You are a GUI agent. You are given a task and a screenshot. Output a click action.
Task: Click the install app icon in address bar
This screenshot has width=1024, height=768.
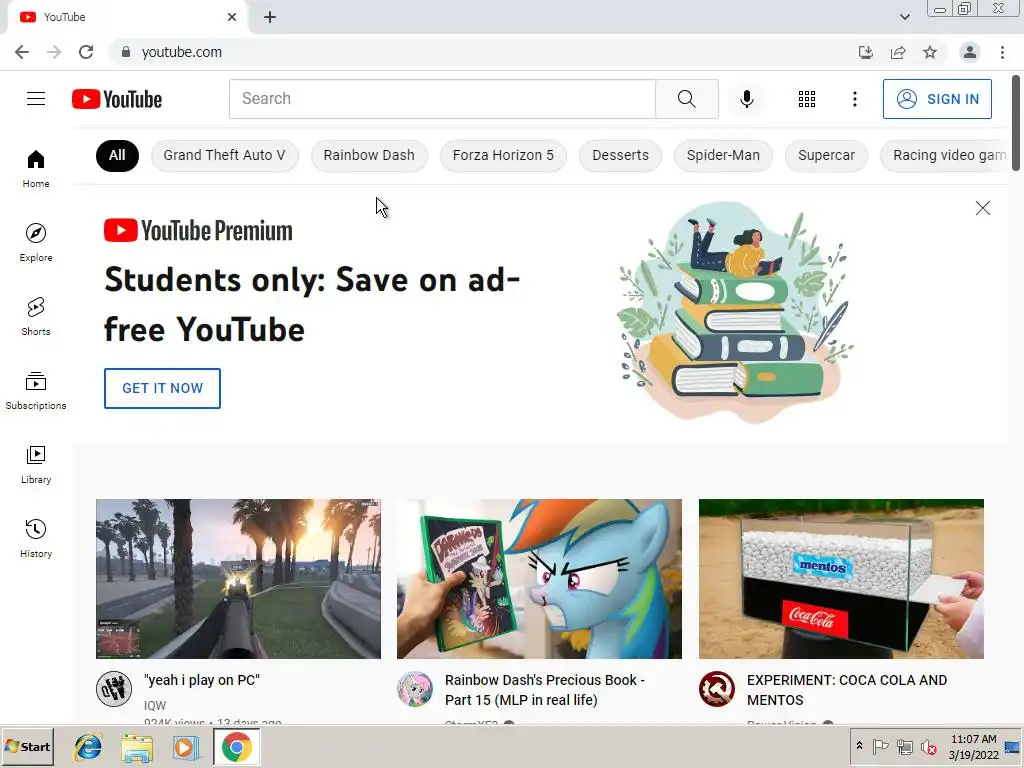click(x=865, y=52)
